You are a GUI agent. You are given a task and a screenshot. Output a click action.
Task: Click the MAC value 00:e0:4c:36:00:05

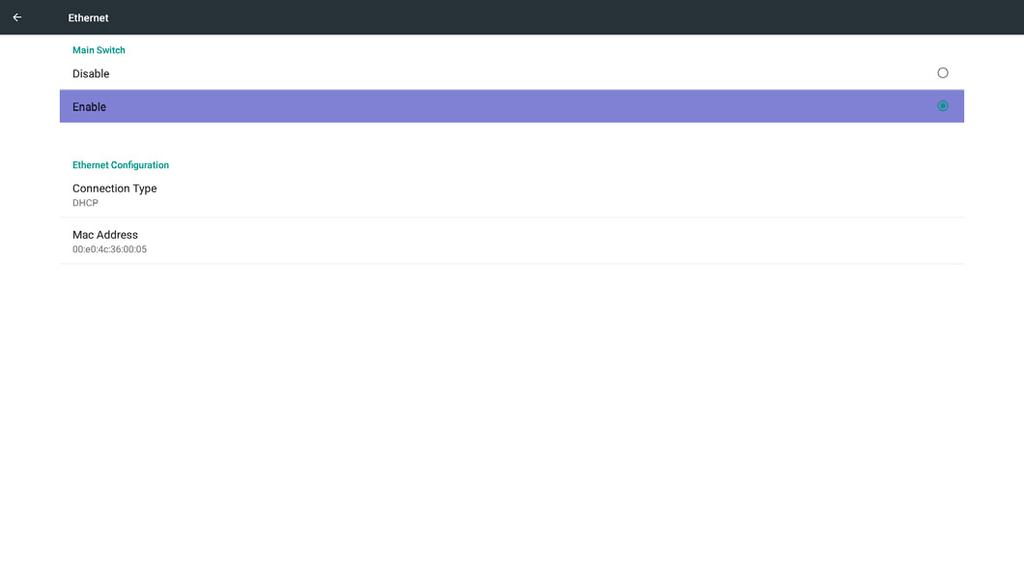pos(109,249)
